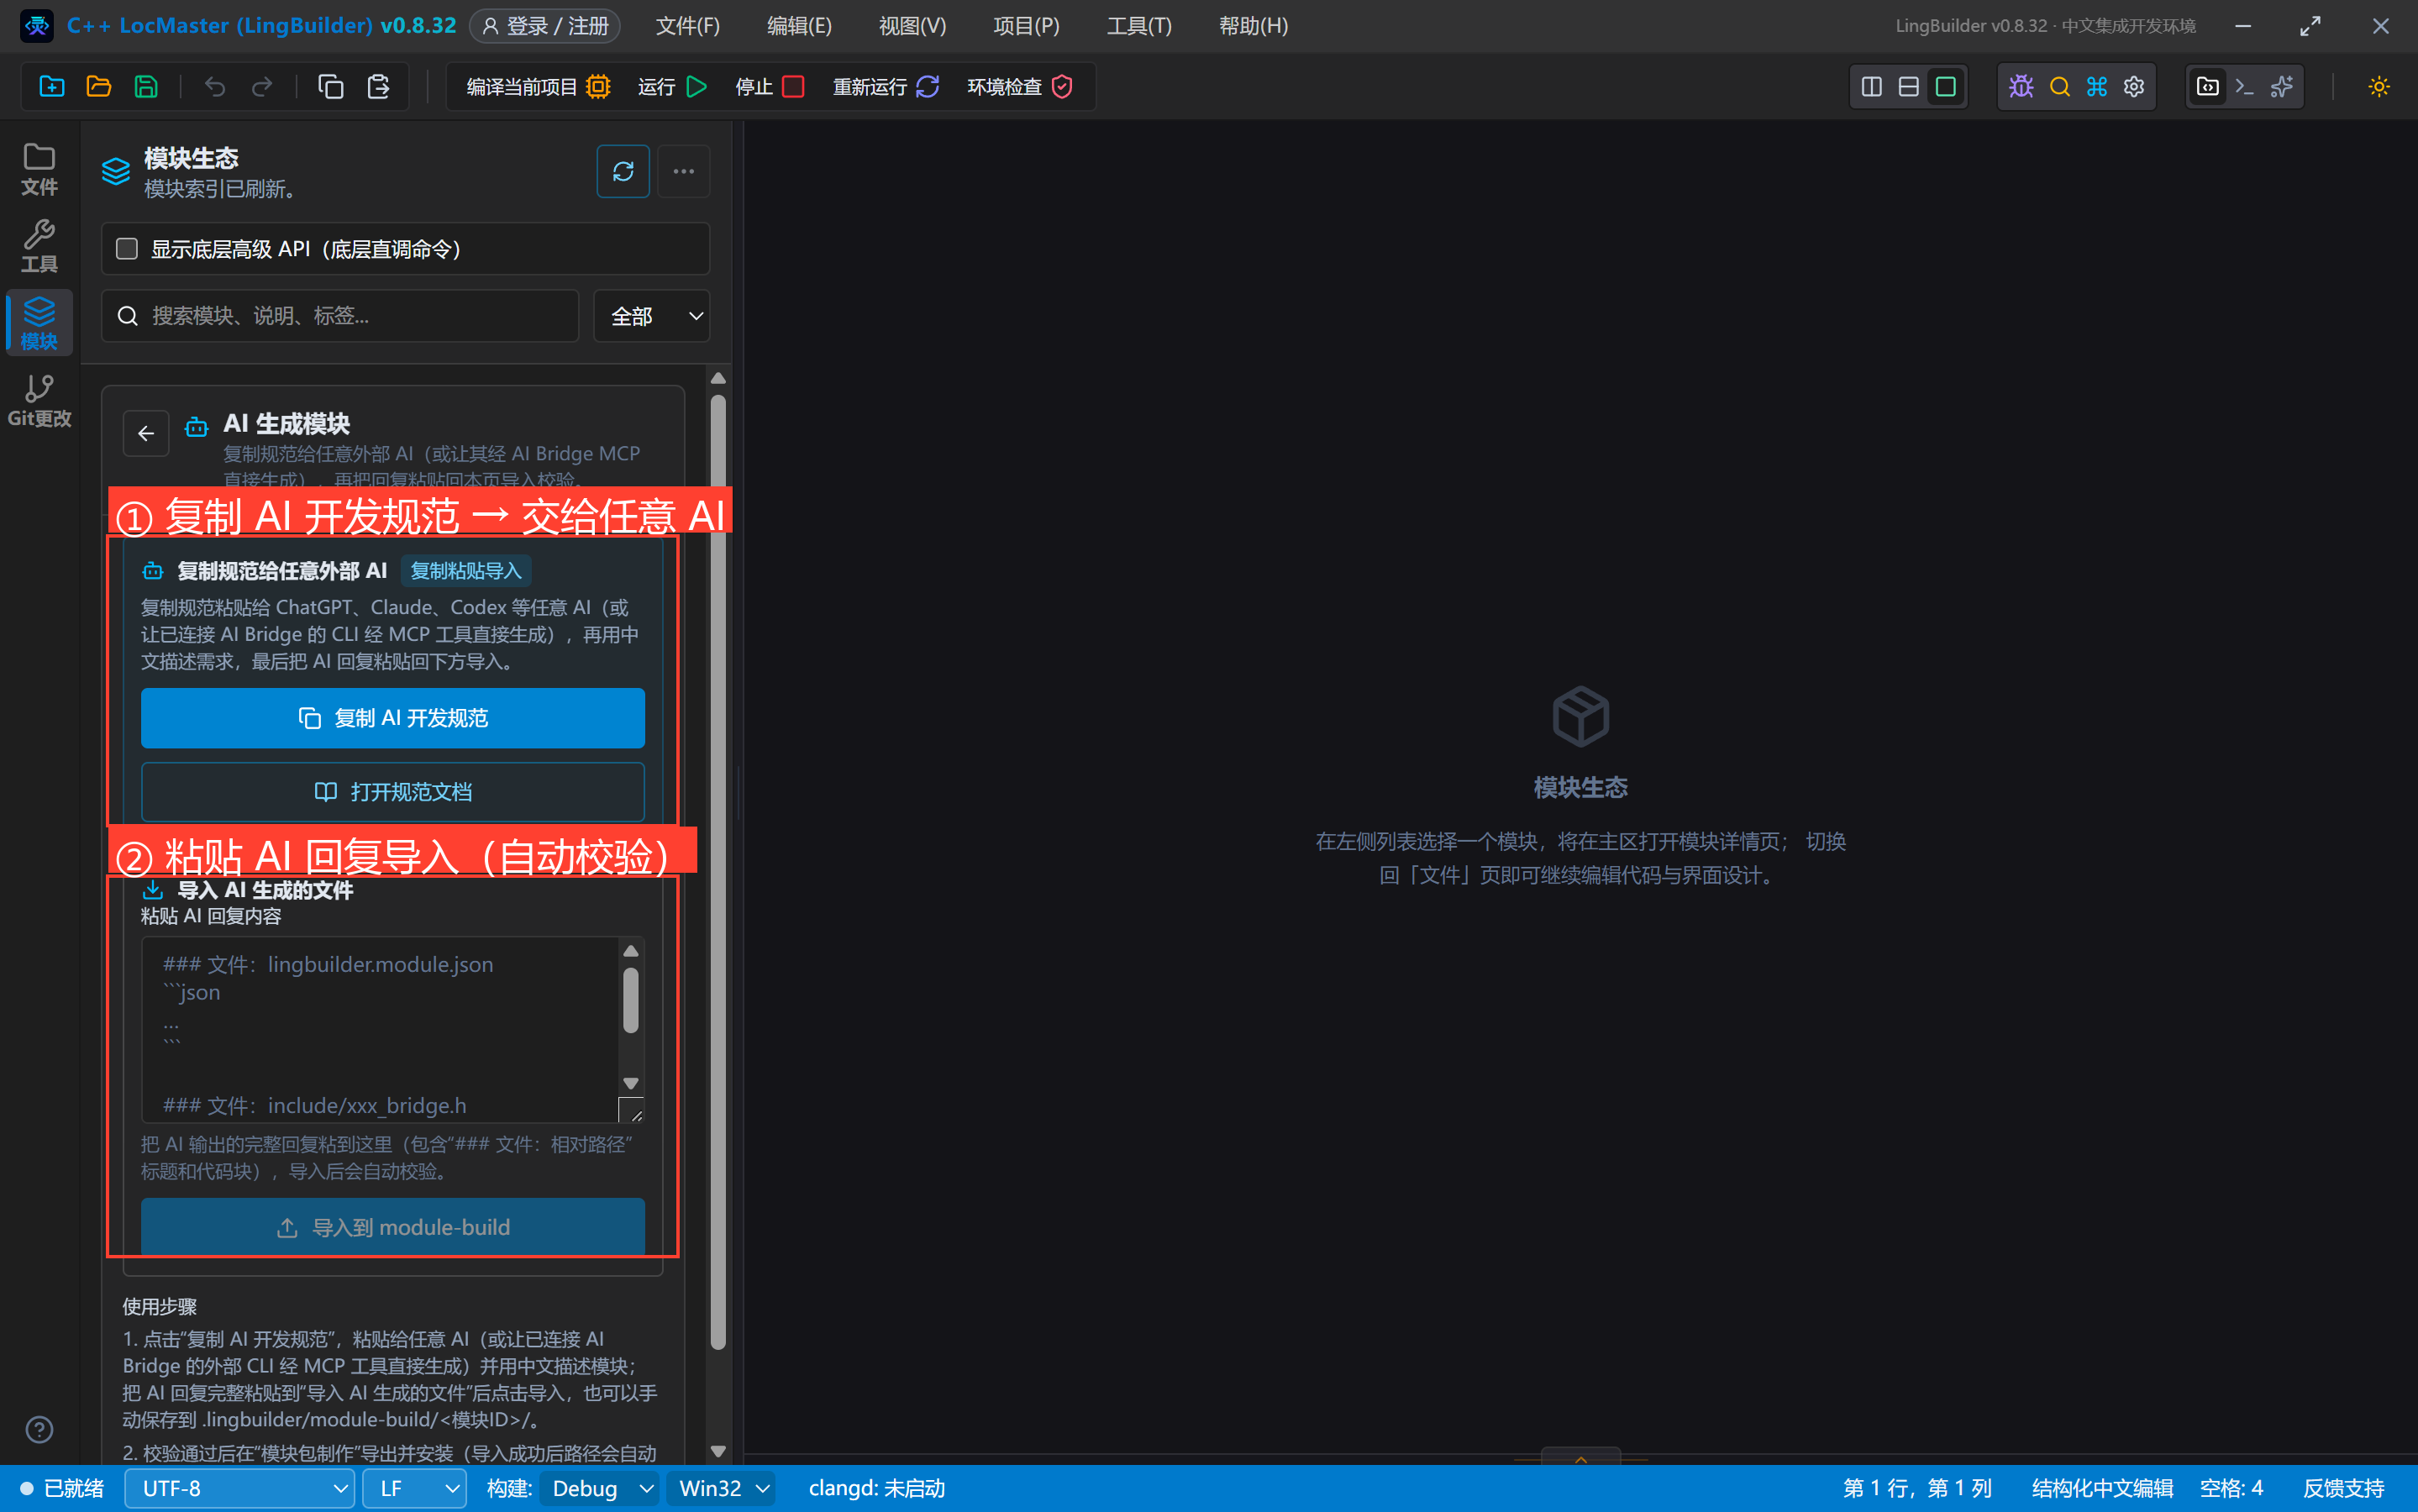Click the AI sparkle icon in toolbar
This screenshot has width=2418, height=1512.
pyautogui.click(x=2283, y=87)
